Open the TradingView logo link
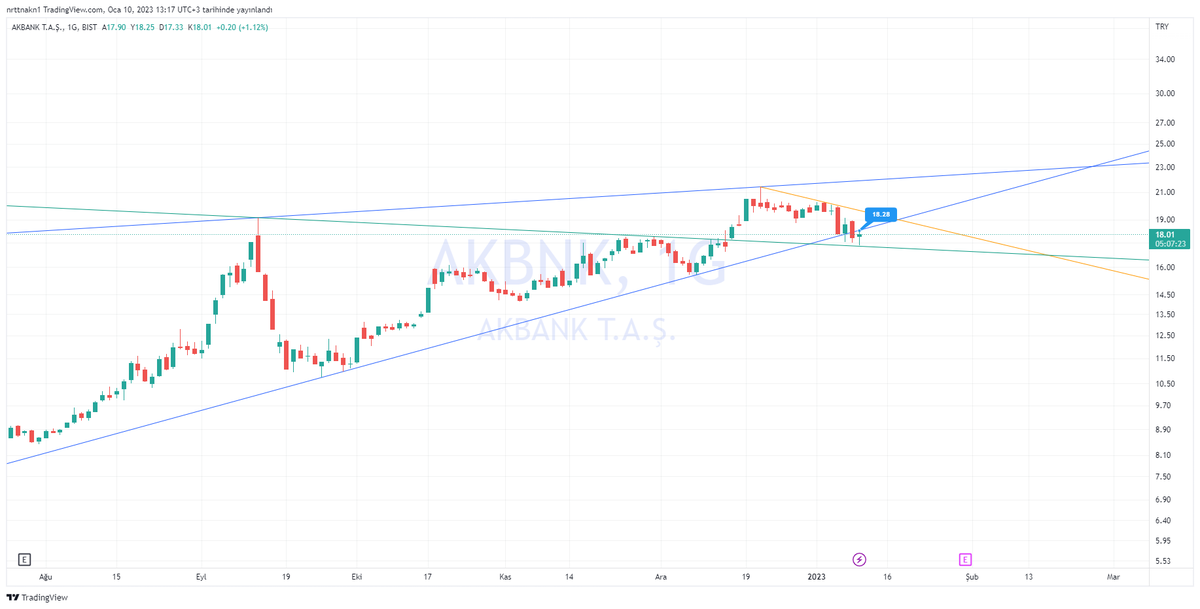This screenshot has width=1200, height=609. click(x=36, y=597)
